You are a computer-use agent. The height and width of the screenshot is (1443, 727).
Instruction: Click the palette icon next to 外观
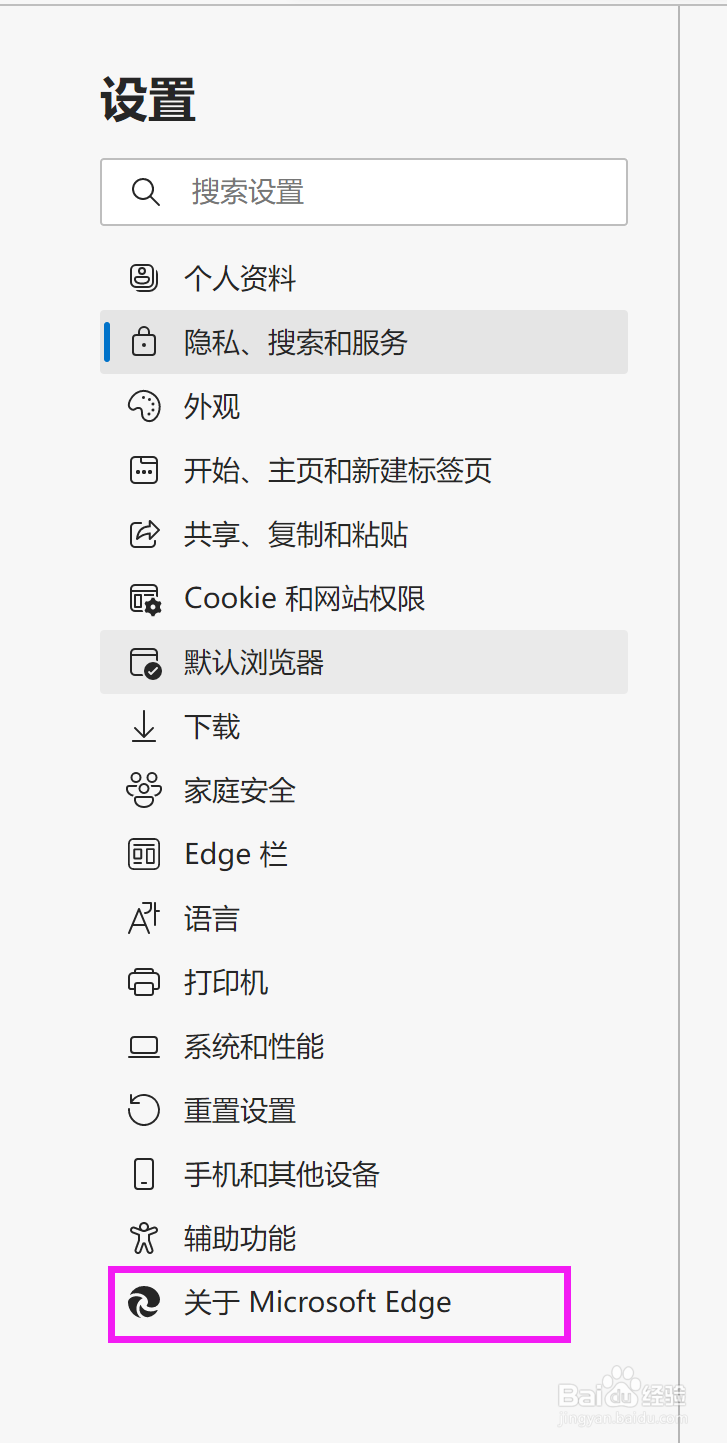click(x=144, y=406)
